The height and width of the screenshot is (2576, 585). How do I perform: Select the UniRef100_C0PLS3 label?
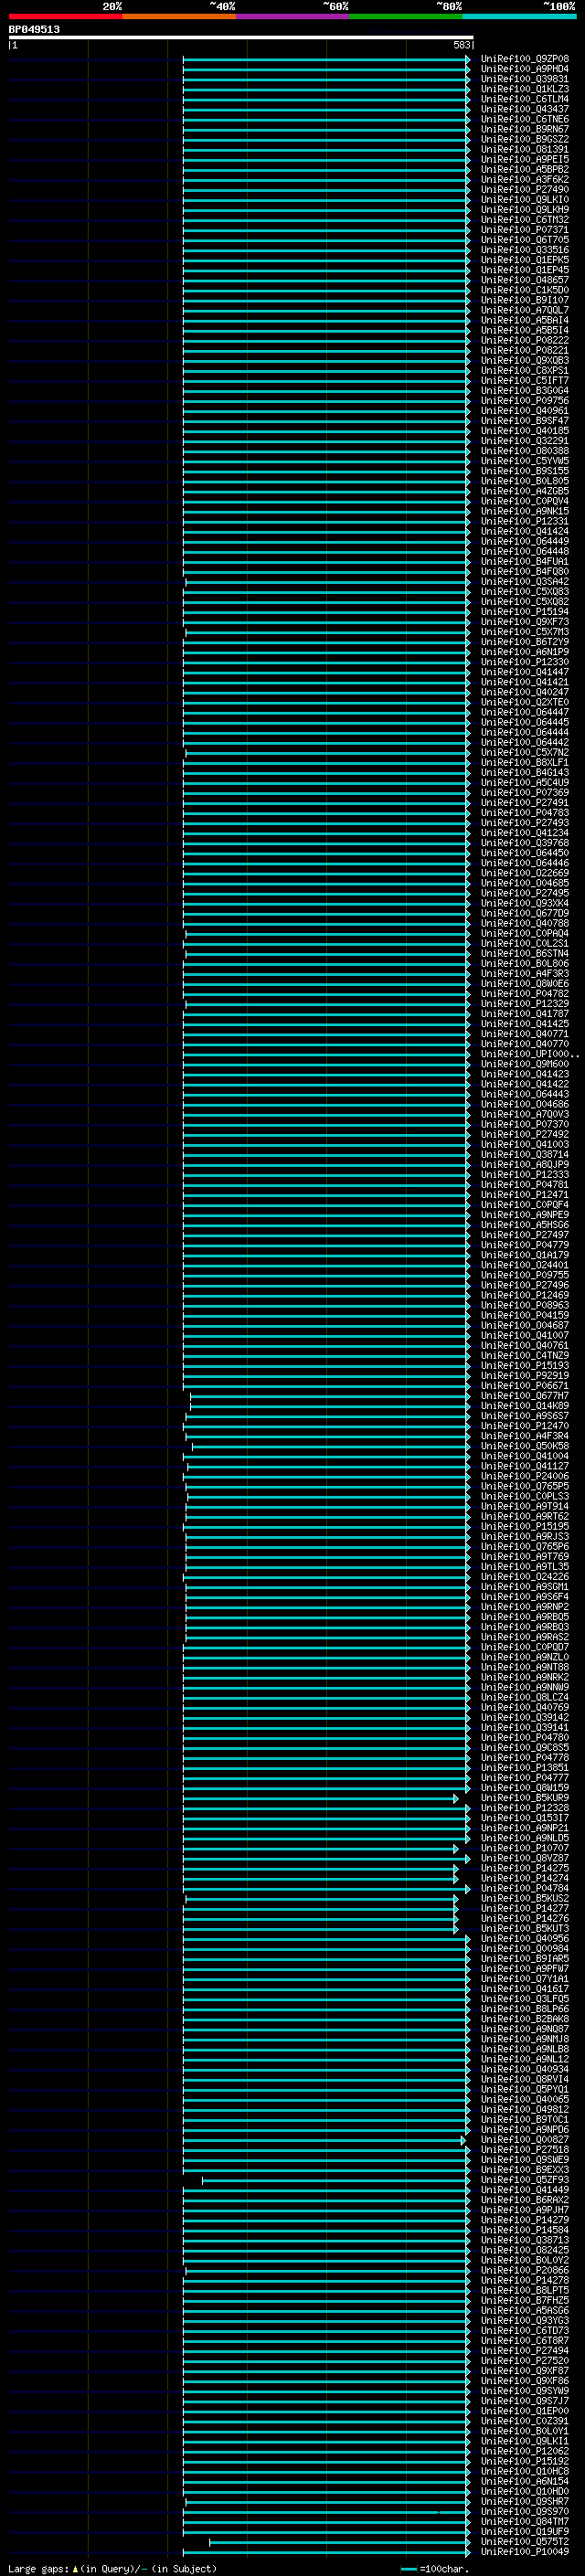524,1496
